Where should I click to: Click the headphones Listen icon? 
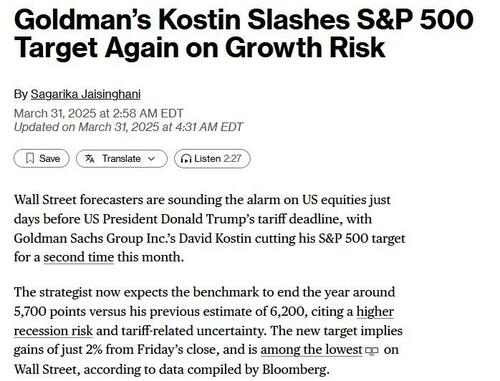pyautogui.click(x=186, y=159)
